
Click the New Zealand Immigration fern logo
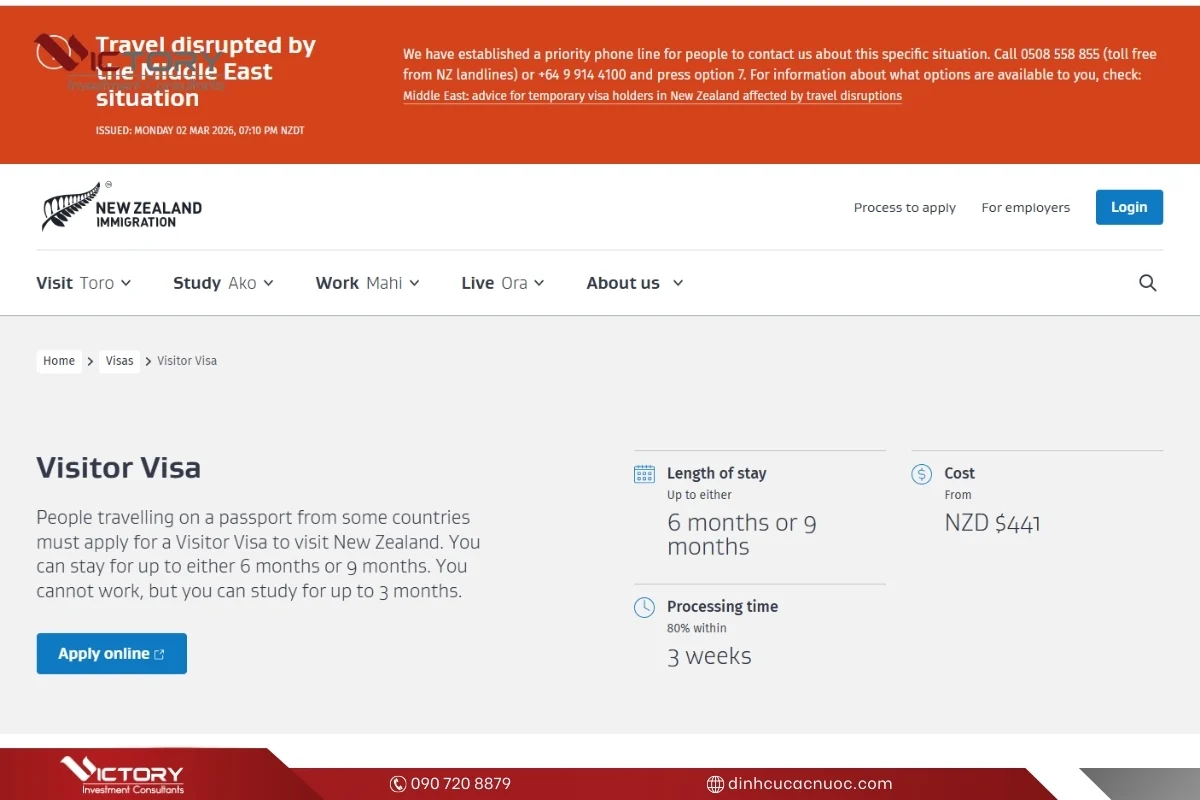coord(121,207)
